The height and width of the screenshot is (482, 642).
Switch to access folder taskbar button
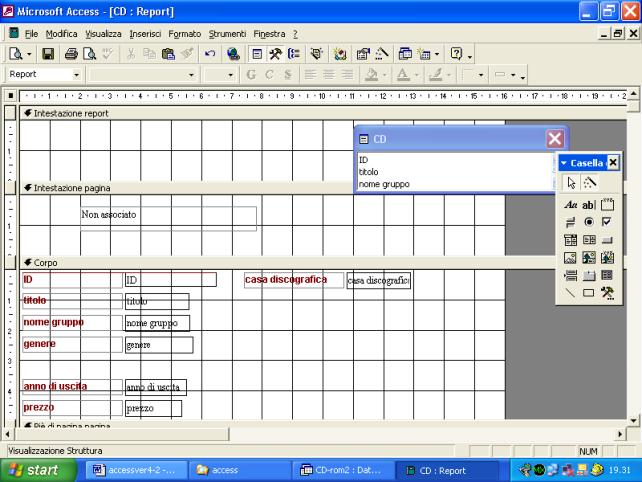click(x=240, y=470)
